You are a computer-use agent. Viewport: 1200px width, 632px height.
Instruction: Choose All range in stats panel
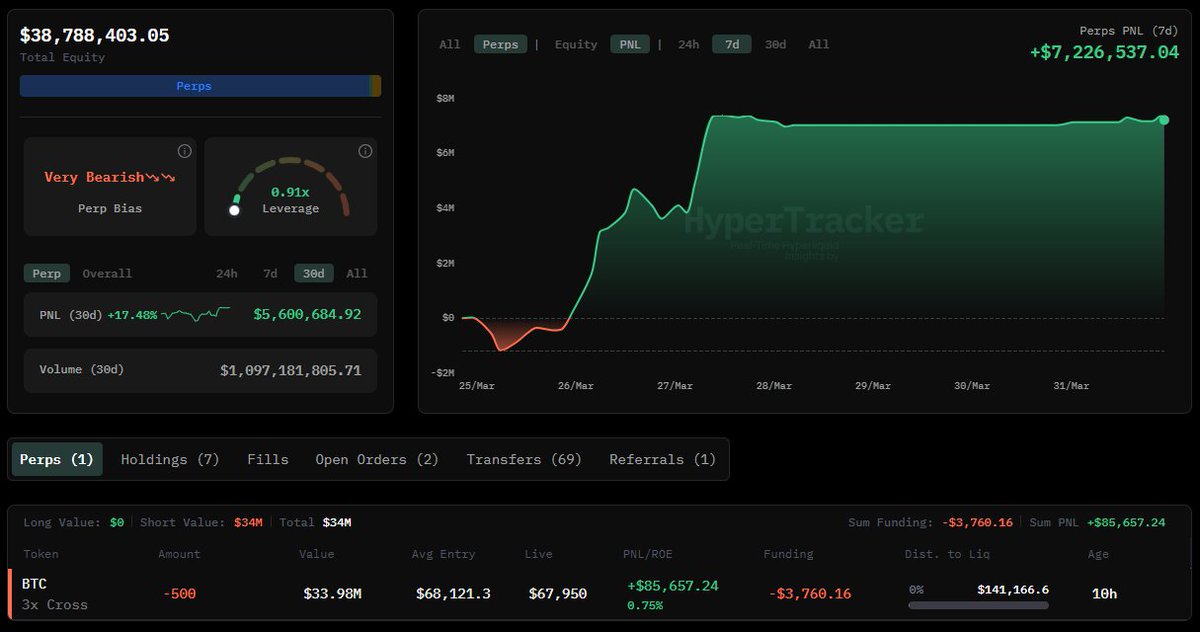pos(357,273)
